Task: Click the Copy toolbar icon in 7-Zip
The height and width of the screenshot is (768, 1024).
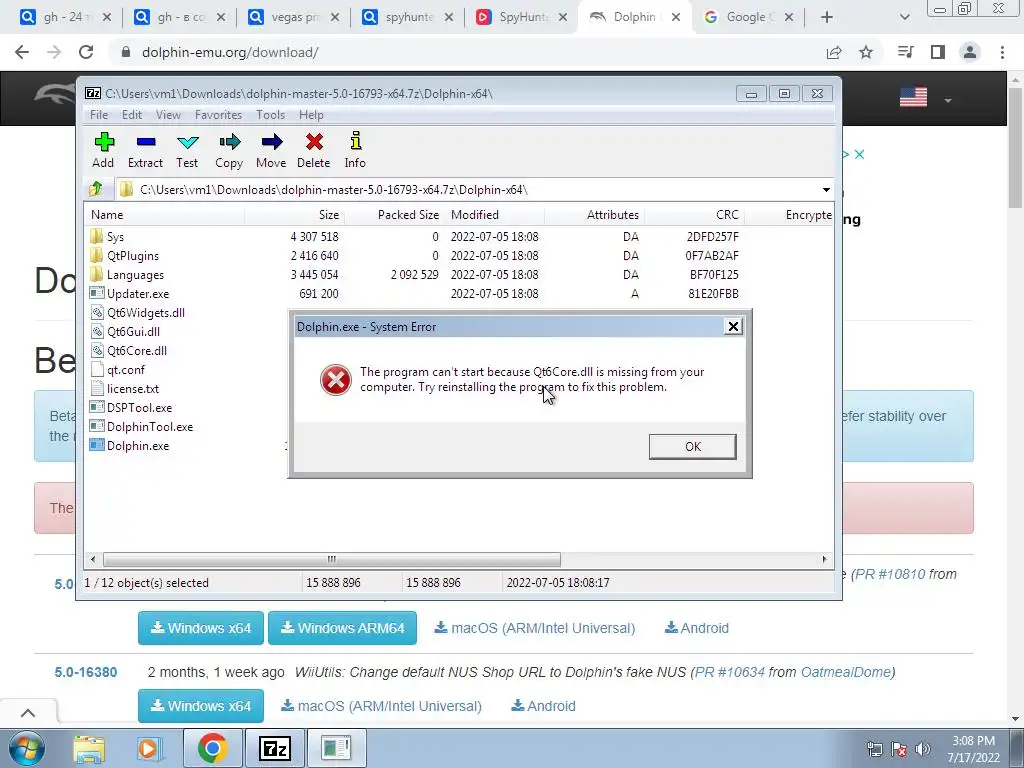Action: [229, 150]
